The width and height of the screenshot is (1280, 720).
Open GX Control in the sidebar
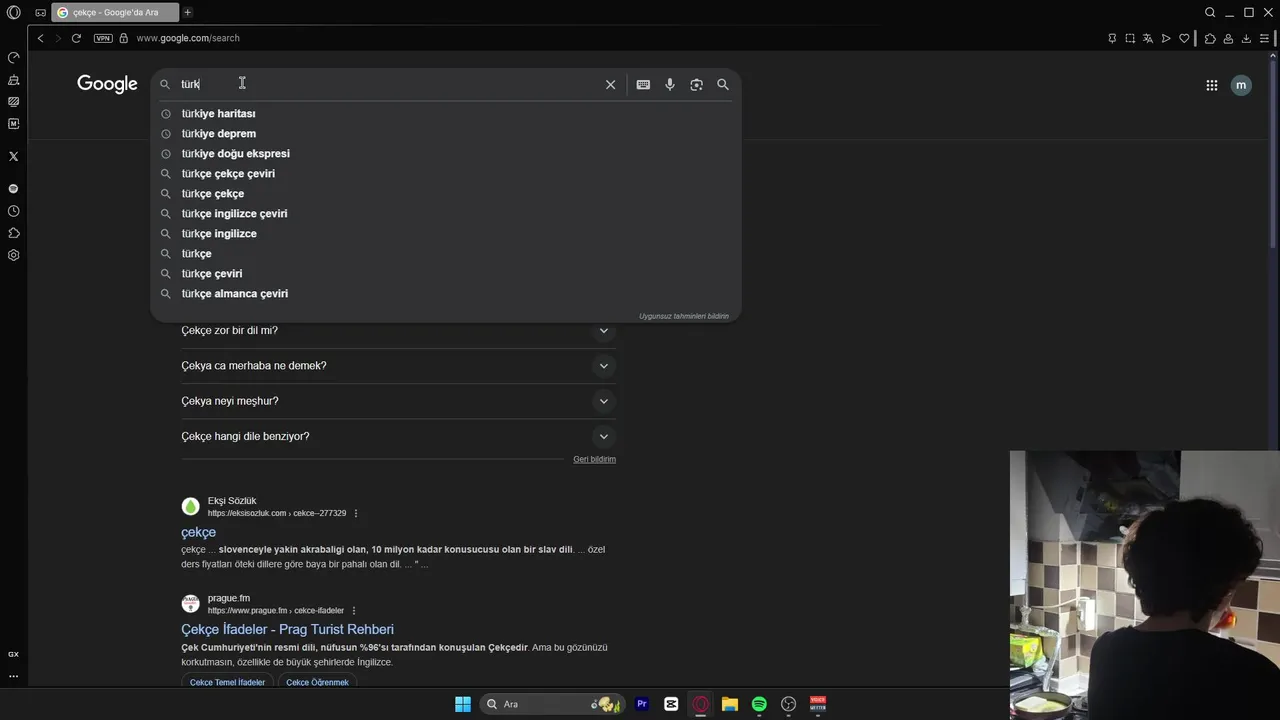(13, 58)
